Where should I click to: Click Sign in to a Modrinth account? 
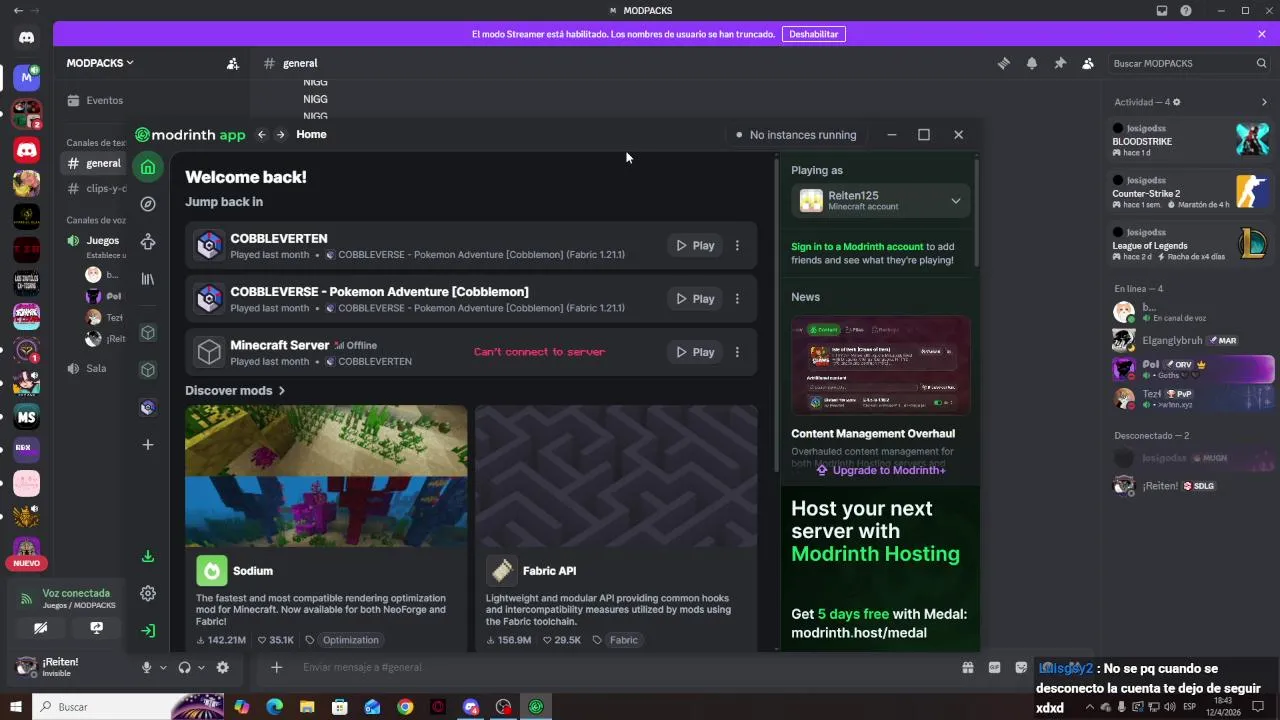[x=857, y=247]
